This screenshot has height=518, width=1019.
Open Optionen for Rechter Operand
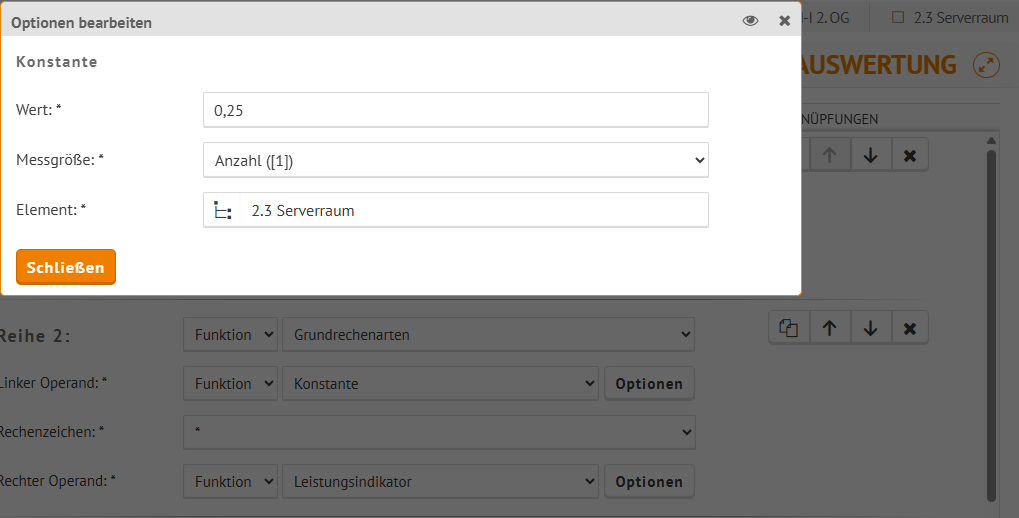[x=649, y=482]
